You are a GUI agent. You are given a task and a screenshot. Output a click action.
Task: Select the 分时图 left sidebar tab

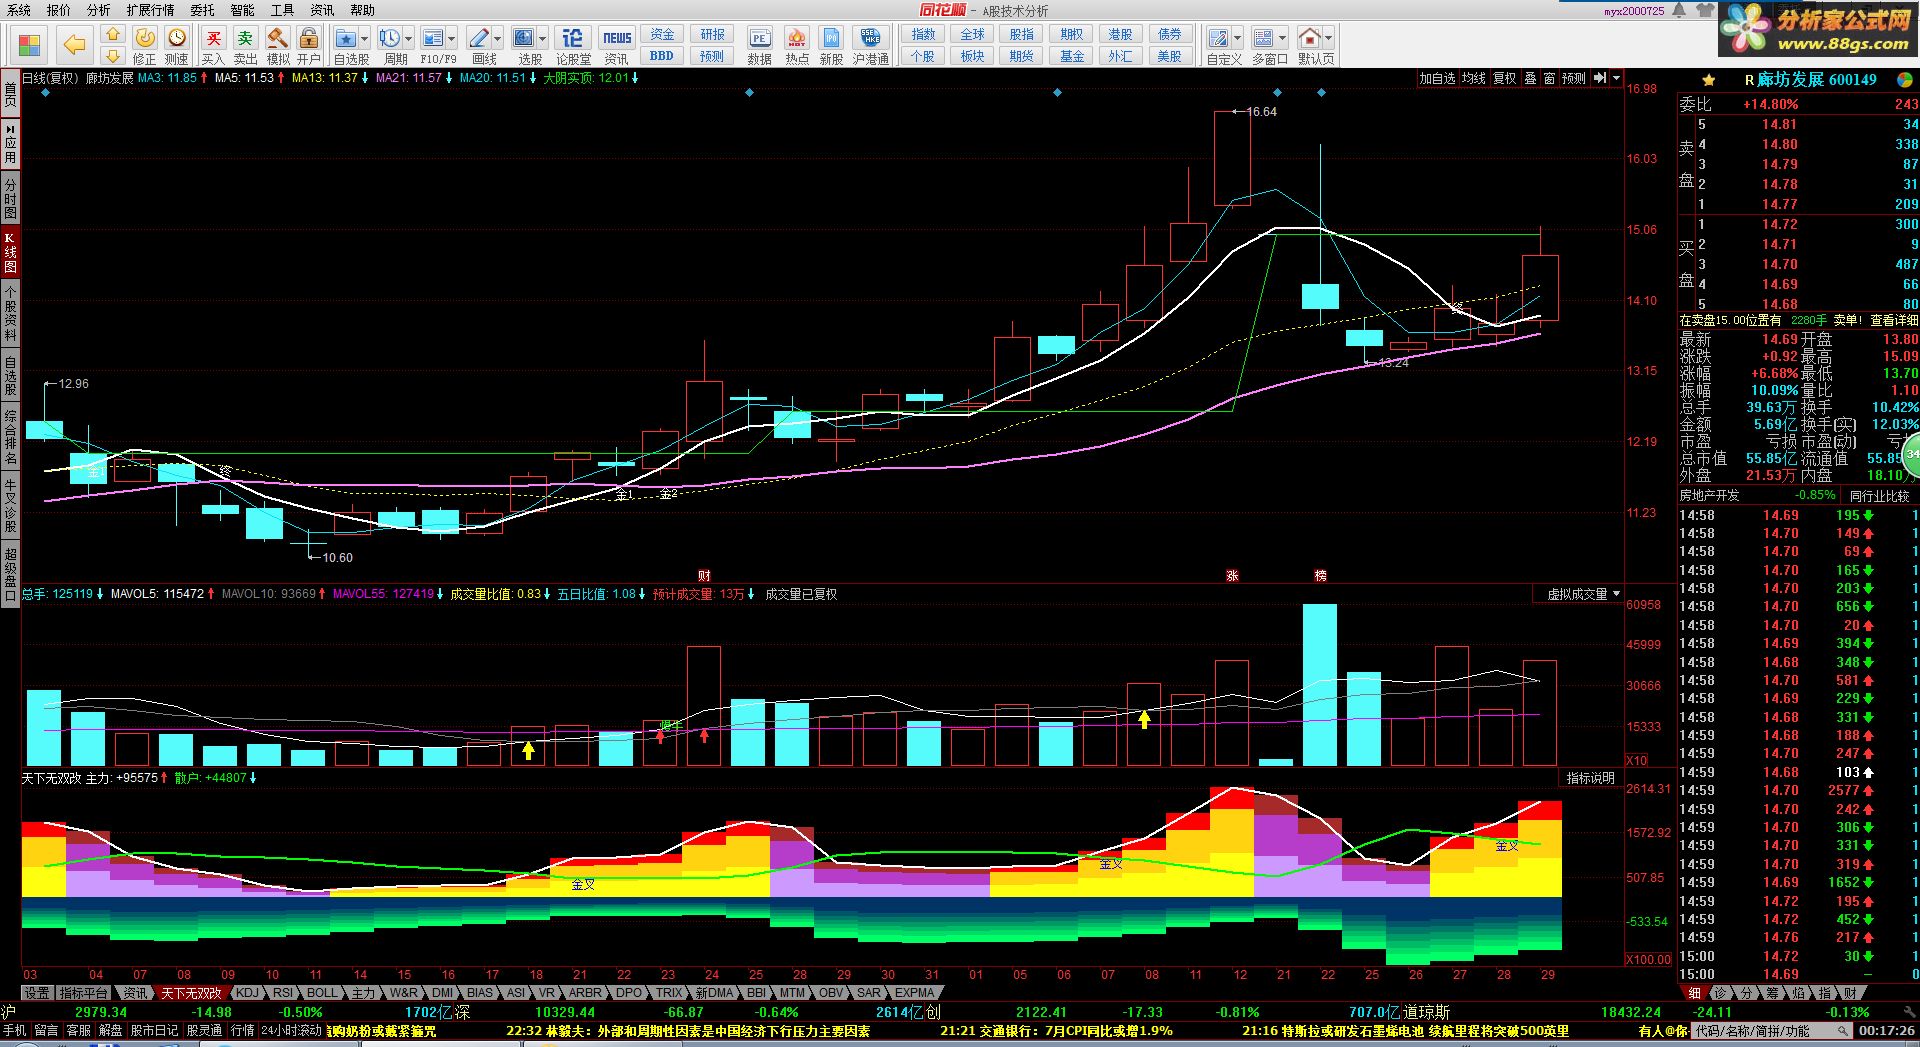pos(10,199)
